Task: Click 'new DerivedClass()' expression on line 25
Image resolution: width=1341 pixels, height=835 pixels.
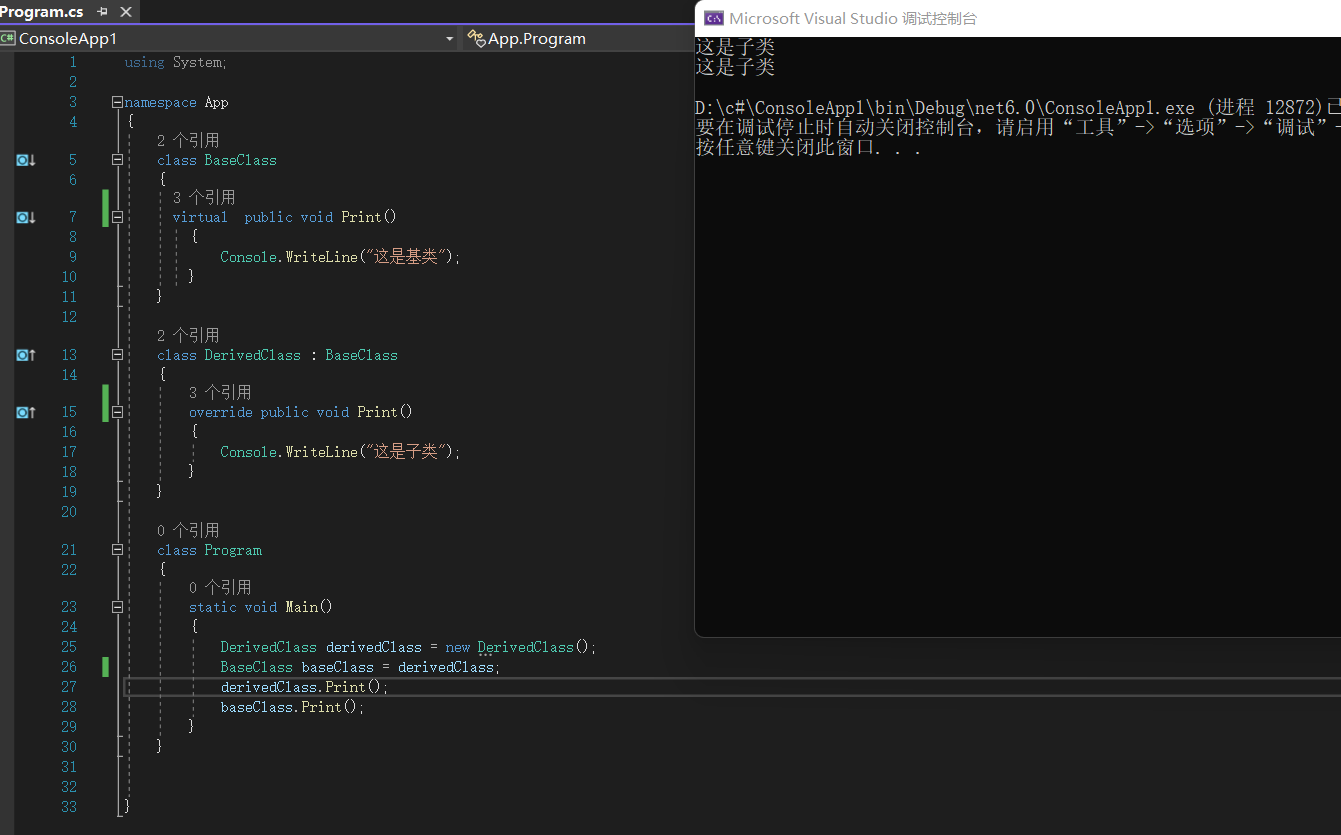Action: (x=519, y=647)
